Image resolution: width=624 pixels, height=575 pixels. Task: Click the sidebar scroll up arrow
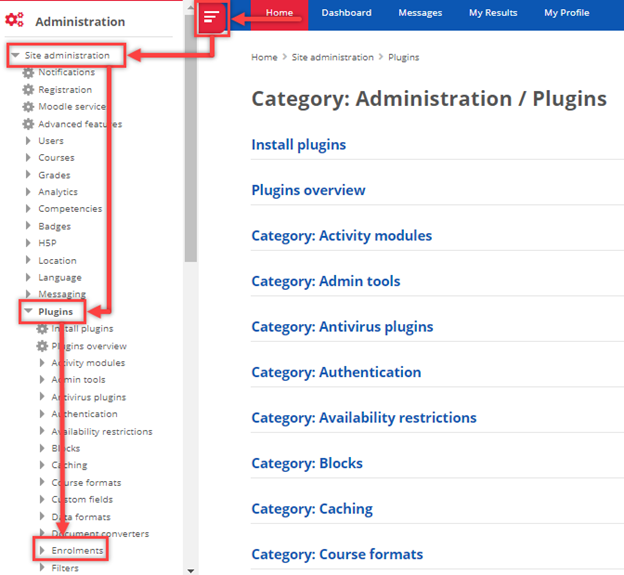point(191,8)
